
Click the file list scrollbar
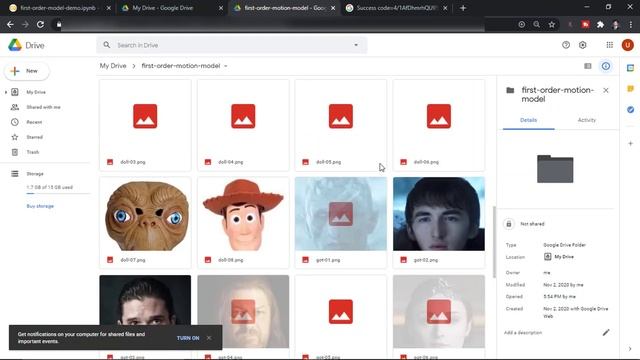494,242
